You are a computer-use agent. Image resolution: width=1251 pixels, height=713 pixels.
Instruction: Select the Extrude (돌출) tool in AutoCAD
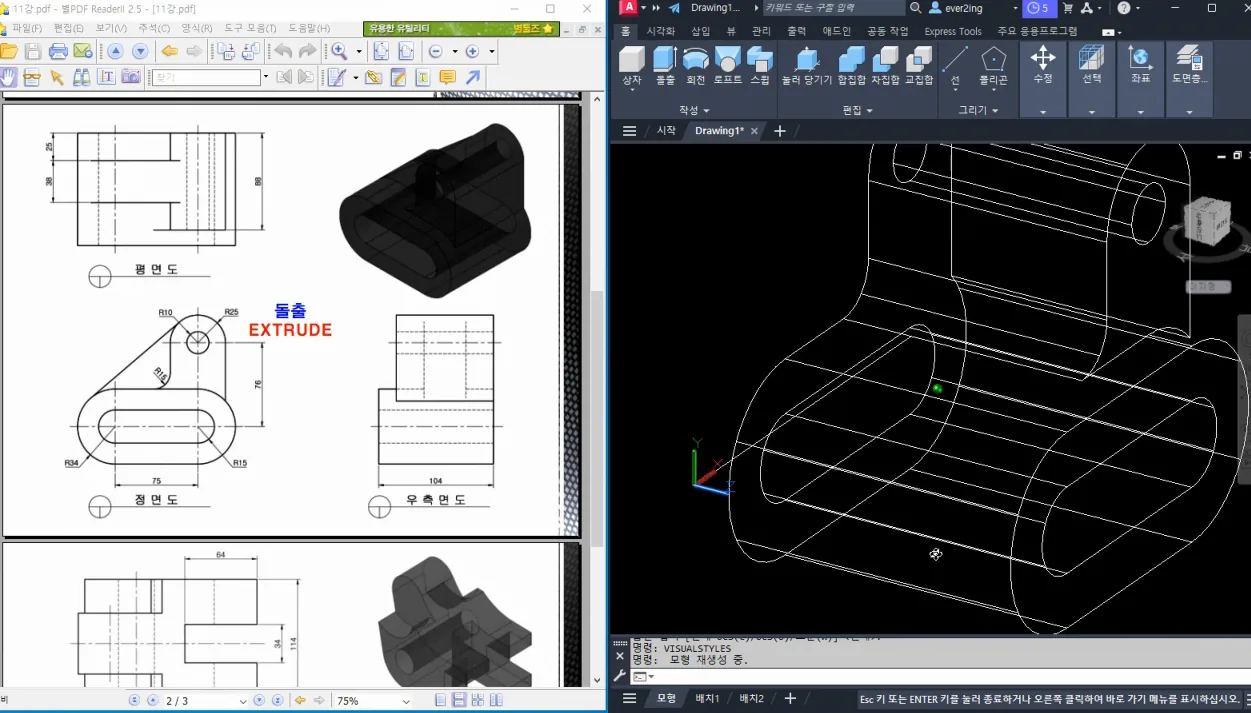coord(665,65)
